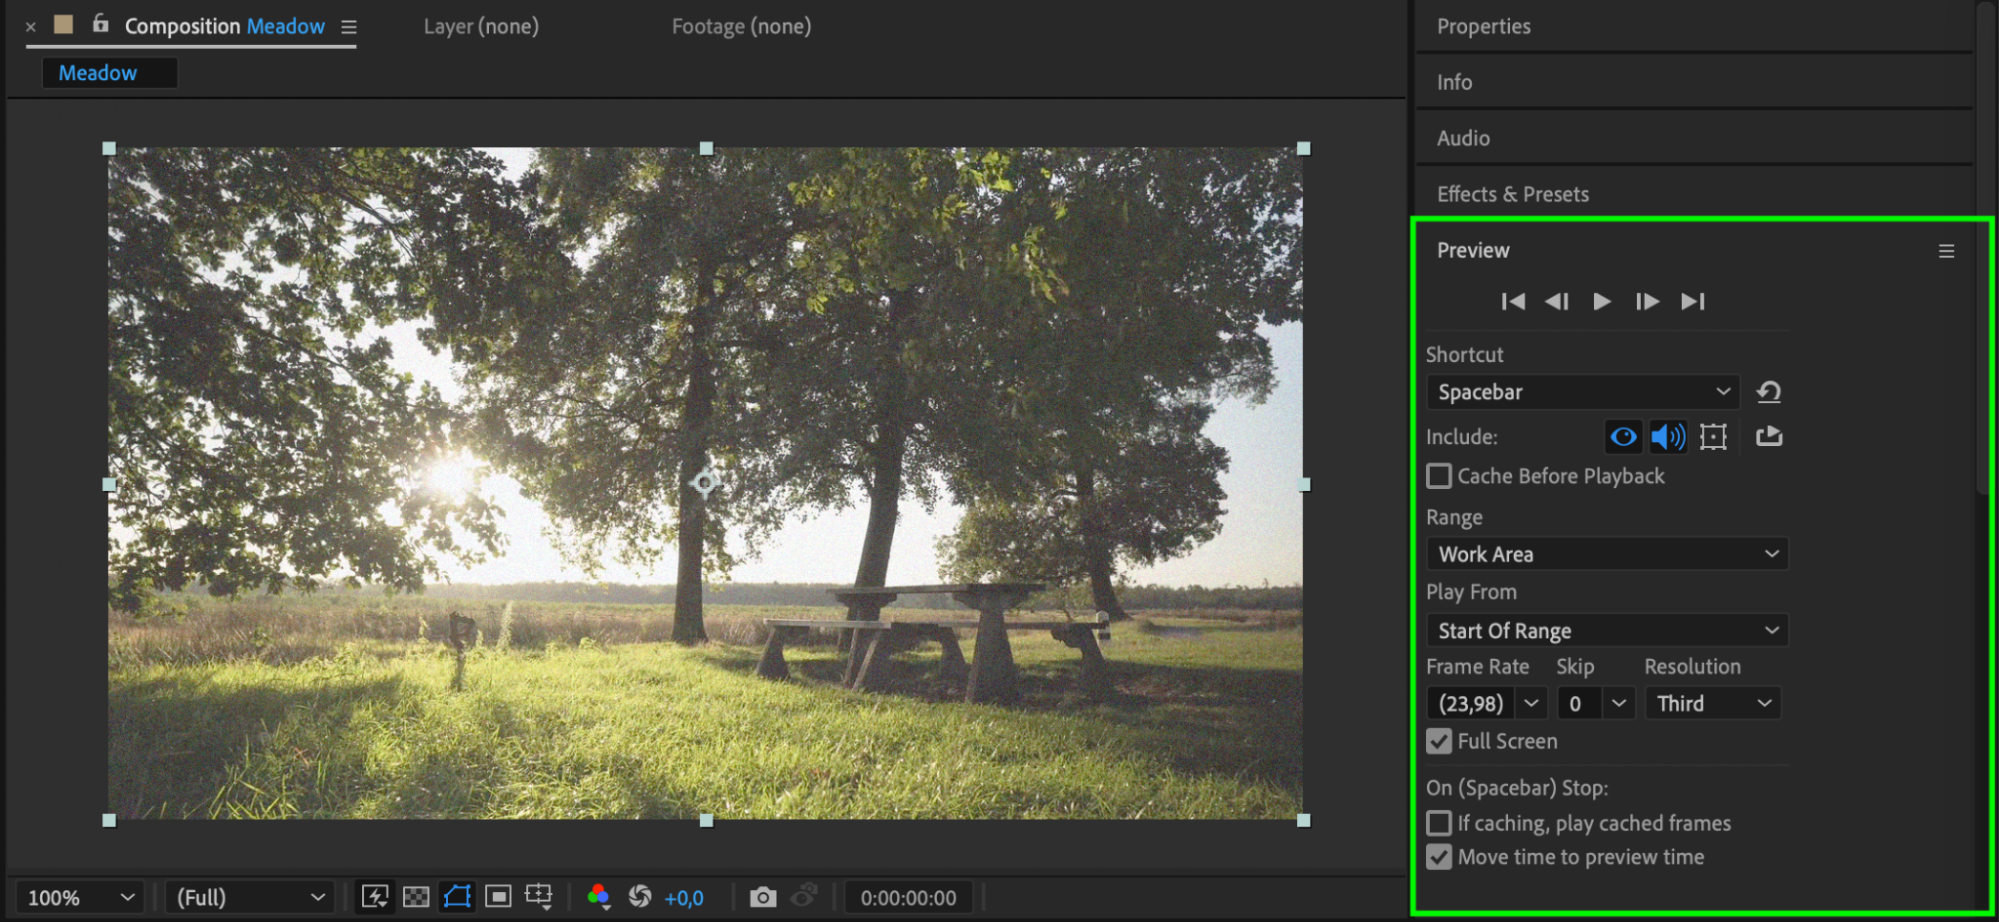This screenshot has height=923, width=1999.
Task: Jump to first frame in Preview
Action: (x=1513, y=301)
